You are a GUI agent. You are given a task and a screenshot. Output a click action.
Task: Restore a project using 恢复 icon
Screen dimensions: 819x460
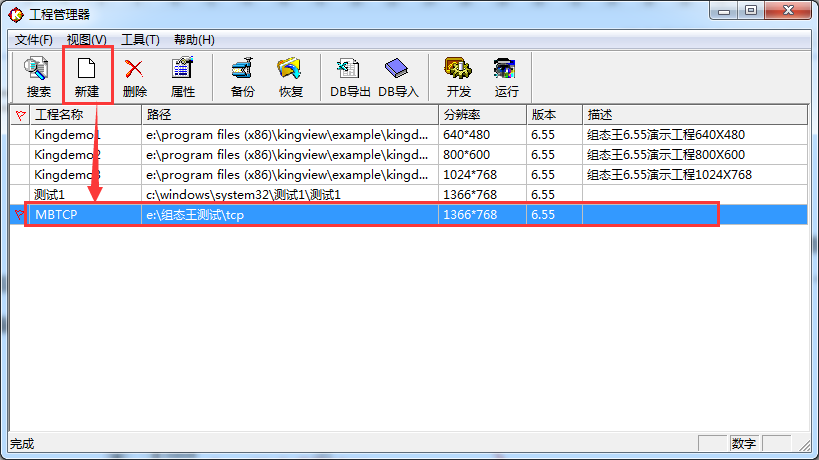tap(290, 77)
